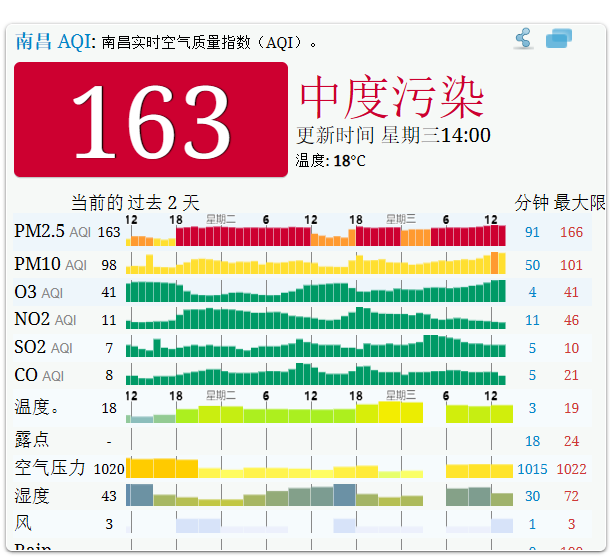Image resolution: width=610 pixels, height=559 pixels.
Task: Click pressure max value 1022
Action: click(571, 469)
